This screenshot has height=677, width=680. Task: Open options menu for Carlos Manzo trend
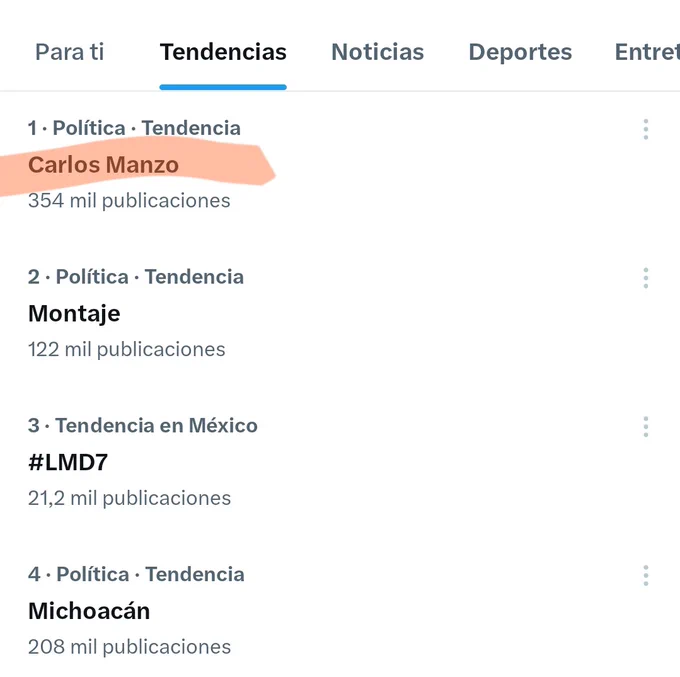coord(646,129)
